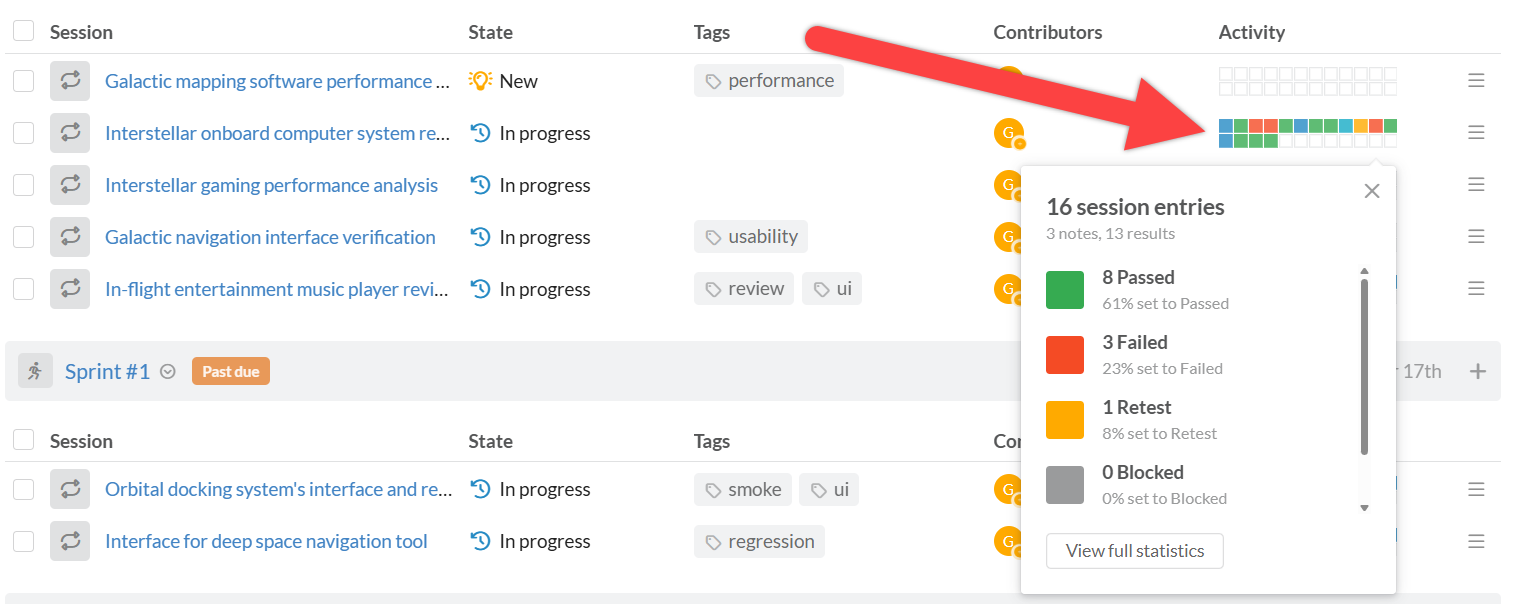Close the session entries popup
This screenshot has width=1521, height=604.
1372,190
